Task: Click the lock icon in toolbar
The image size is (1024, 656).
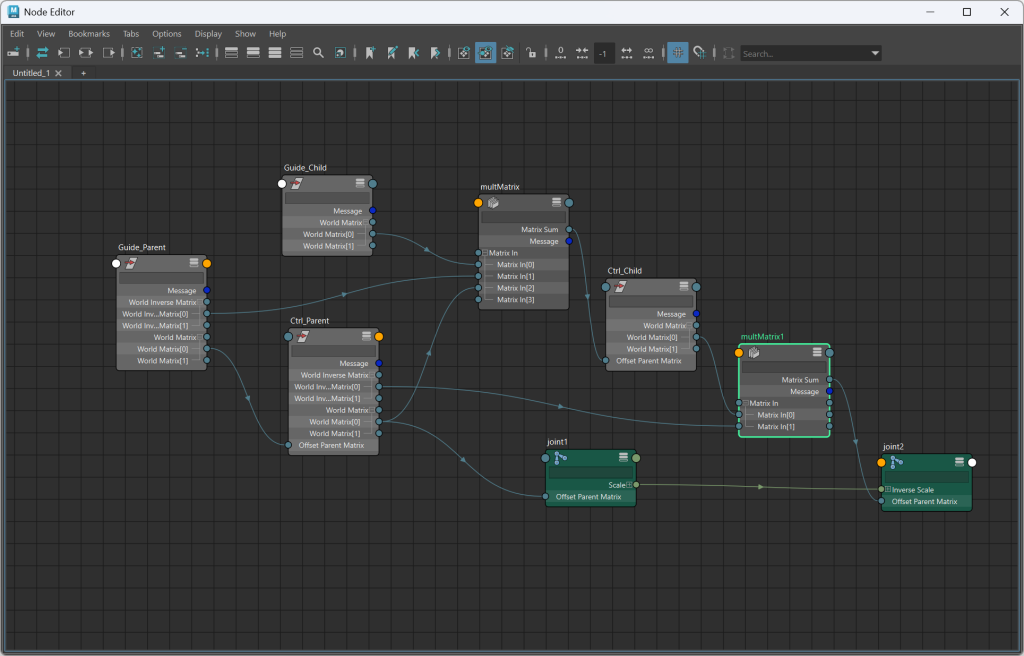Action: coord(532,53)
